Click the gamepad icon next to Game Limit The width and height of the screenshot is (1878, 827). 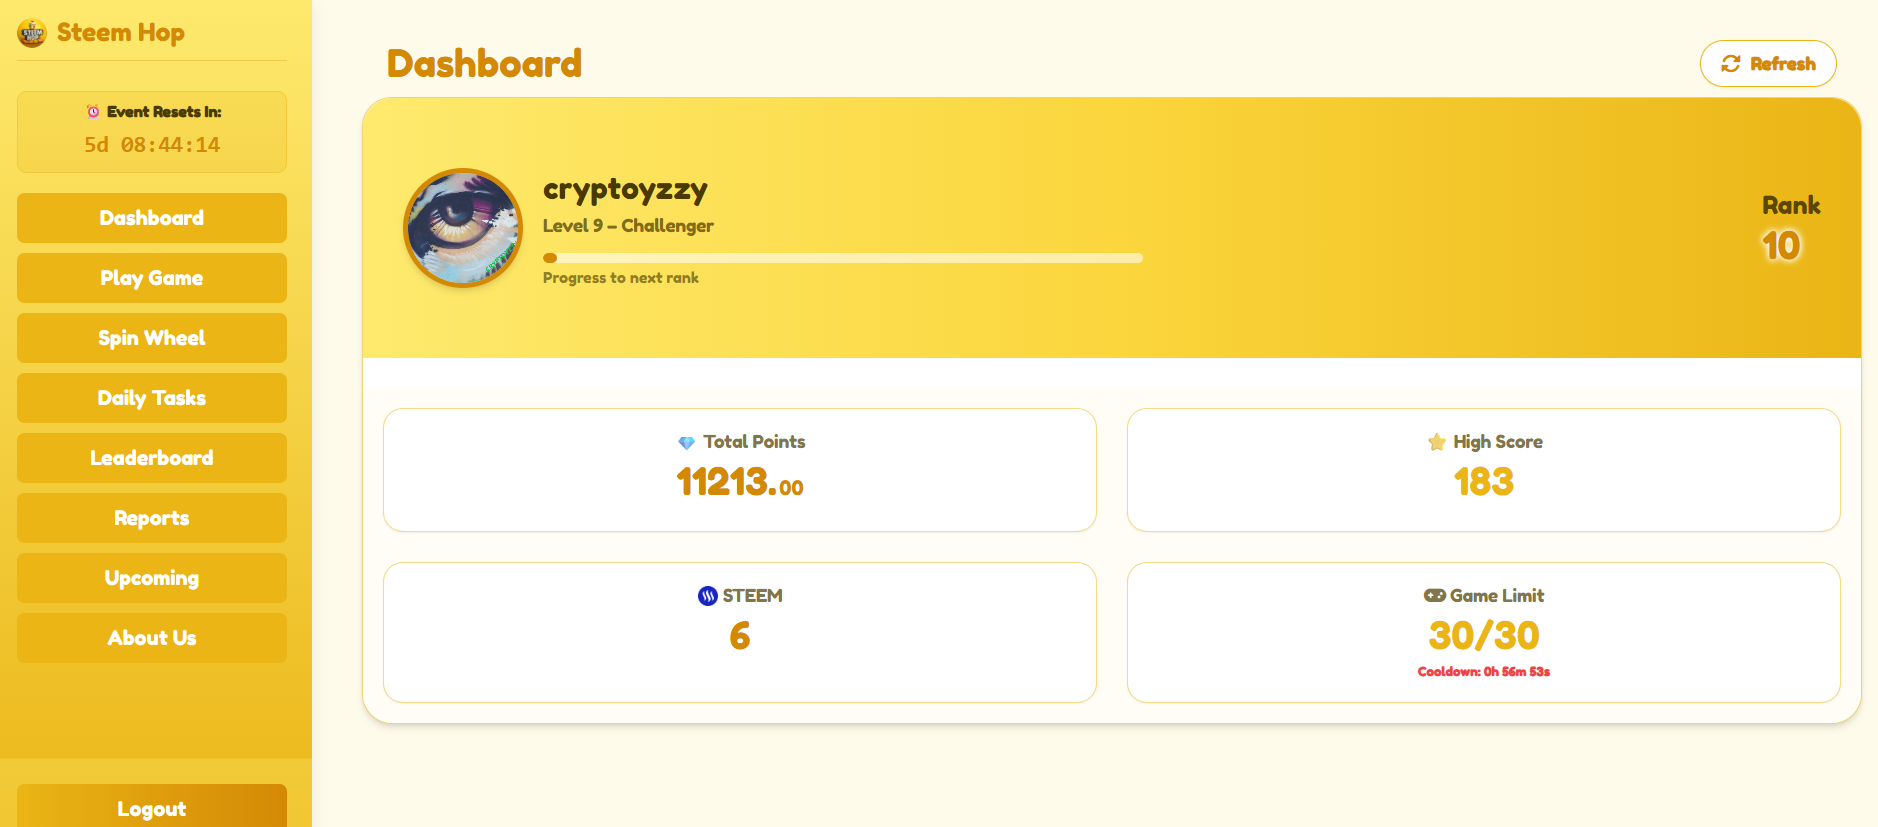coord(1434,596)
